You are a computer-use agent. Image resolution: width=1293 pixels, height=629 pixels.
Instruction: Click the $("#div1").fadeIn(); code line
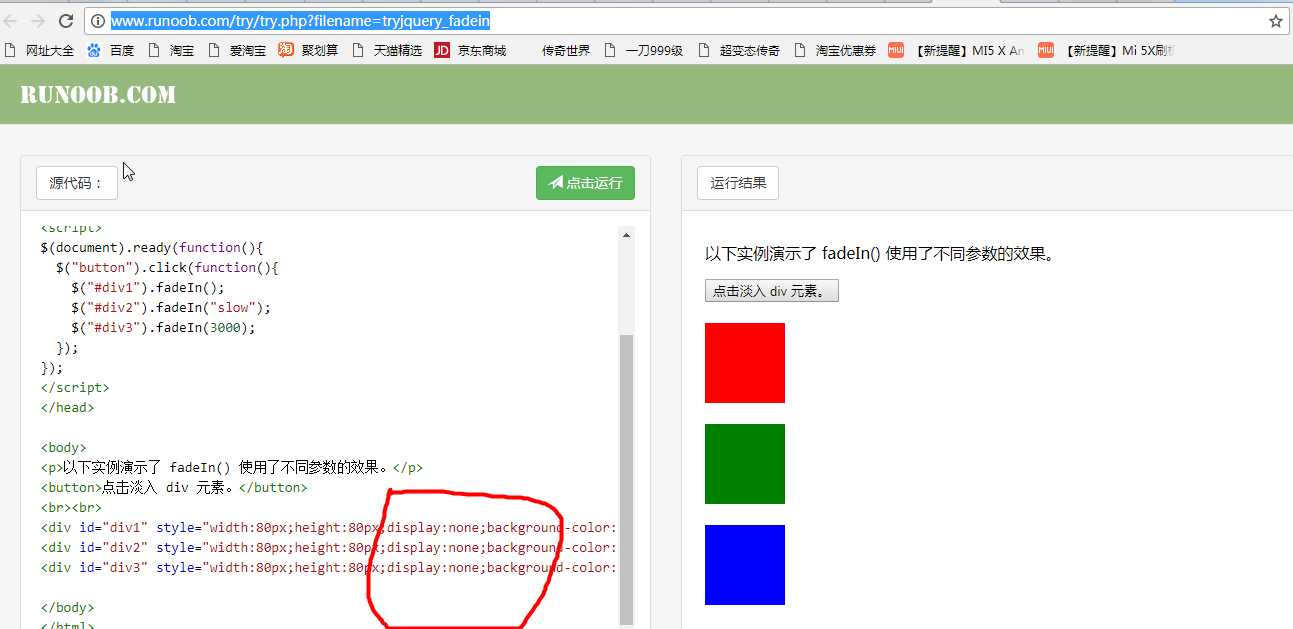coord(148,287)
